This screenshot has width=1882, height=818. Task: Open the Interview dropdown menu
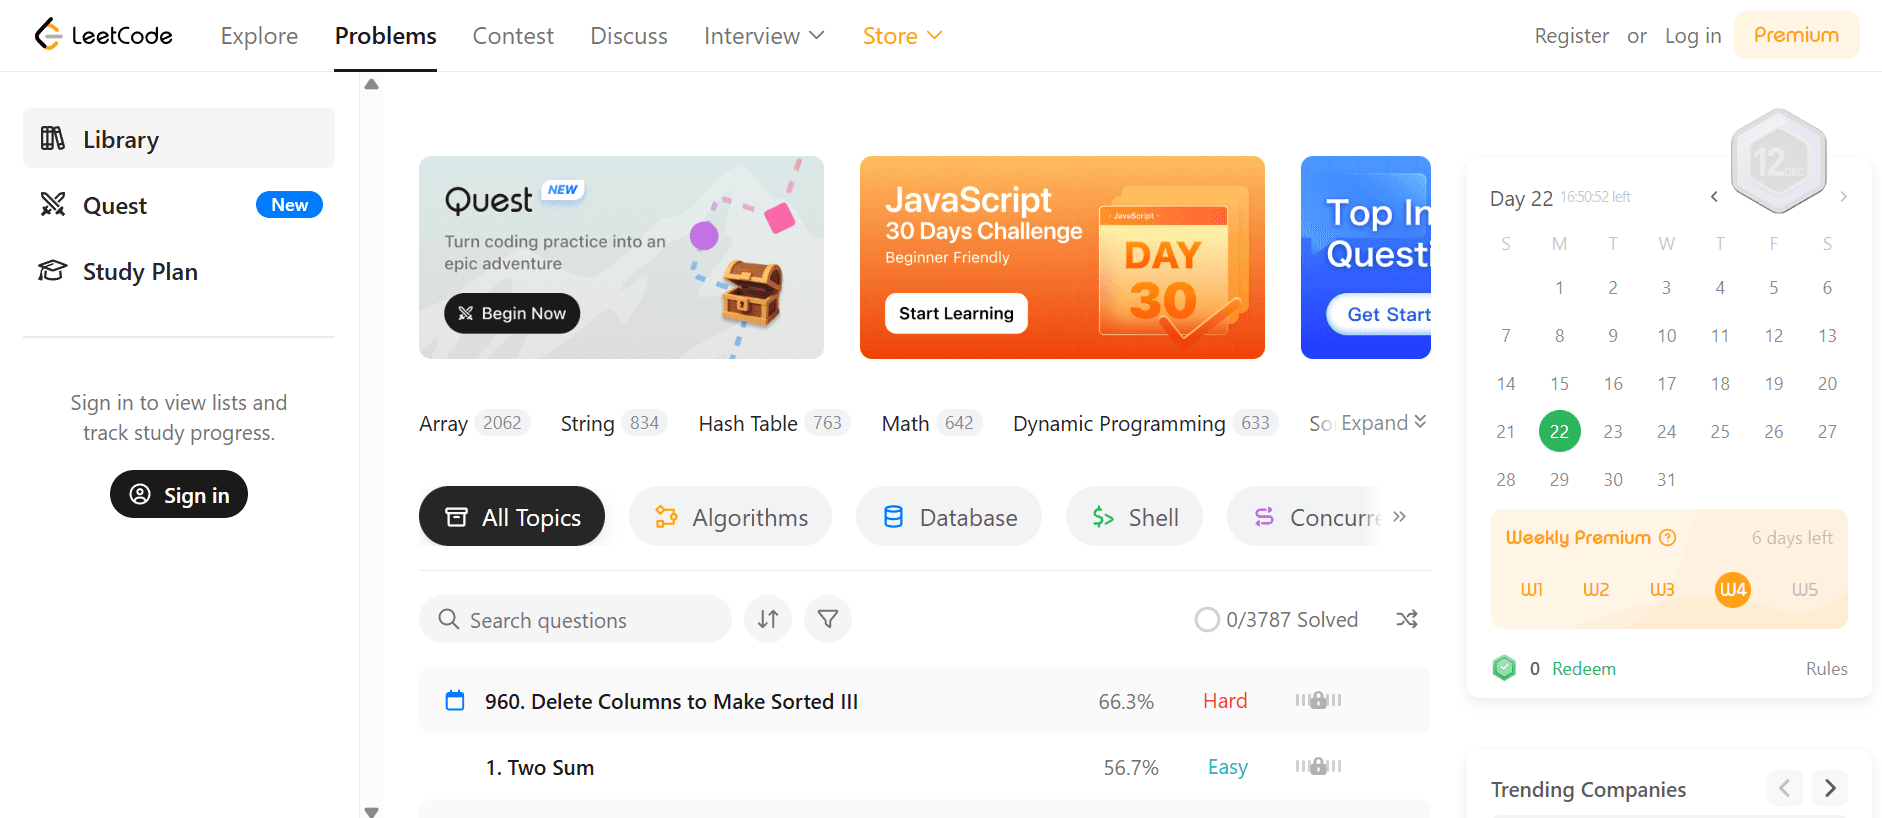[764, 36]
